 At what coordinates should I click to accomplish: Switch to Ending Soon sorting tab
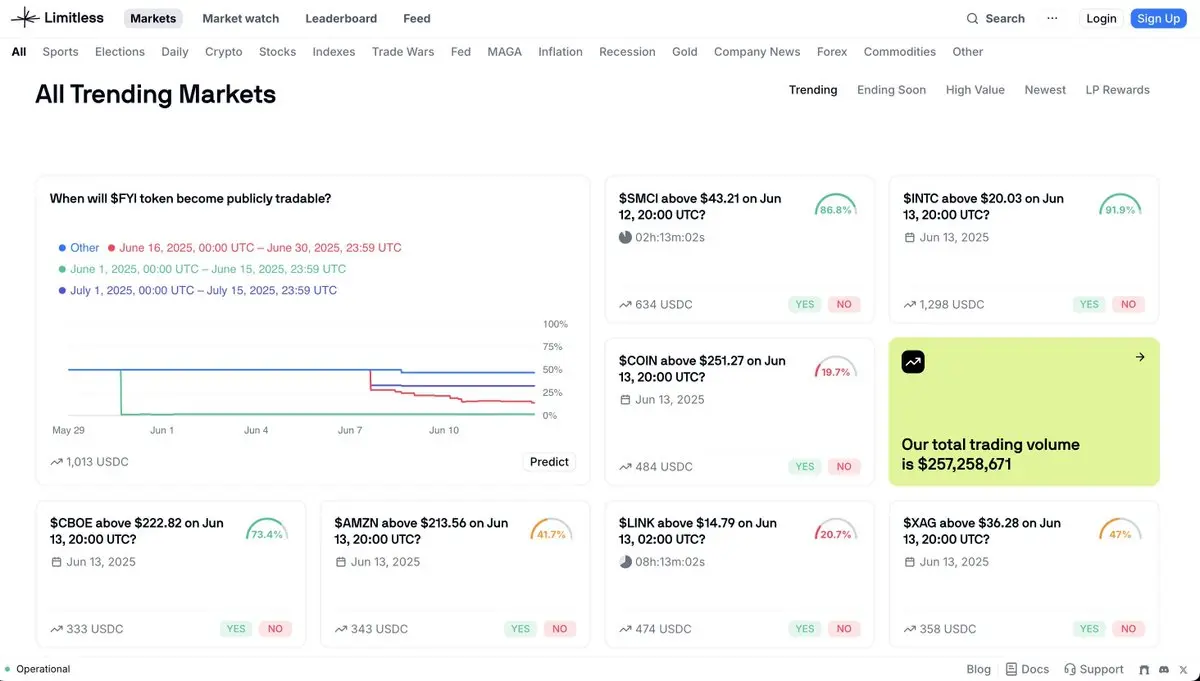coord(891,90)
